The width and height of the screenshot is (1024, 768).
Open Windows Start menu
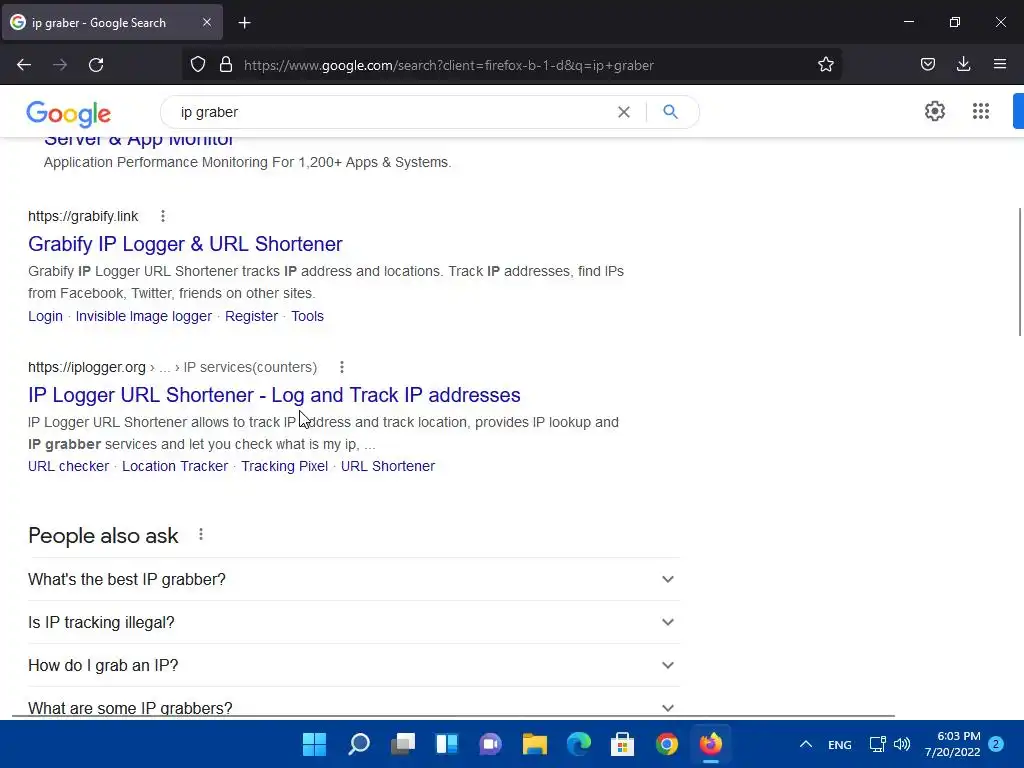coord(314,744)
